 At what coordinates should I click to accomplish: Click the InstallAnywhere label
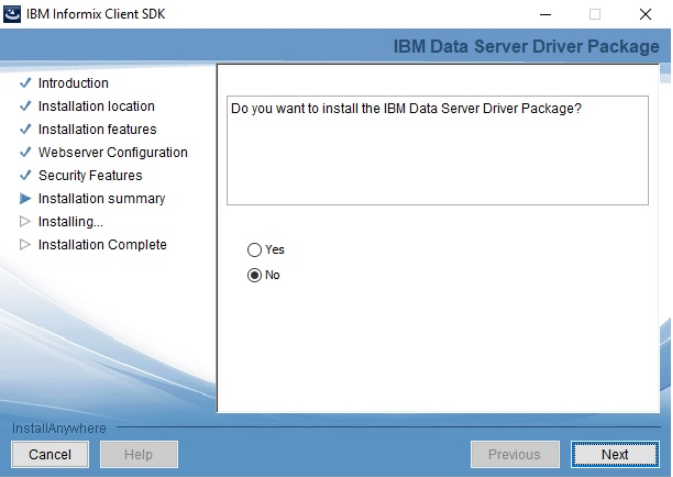point(59,429)
